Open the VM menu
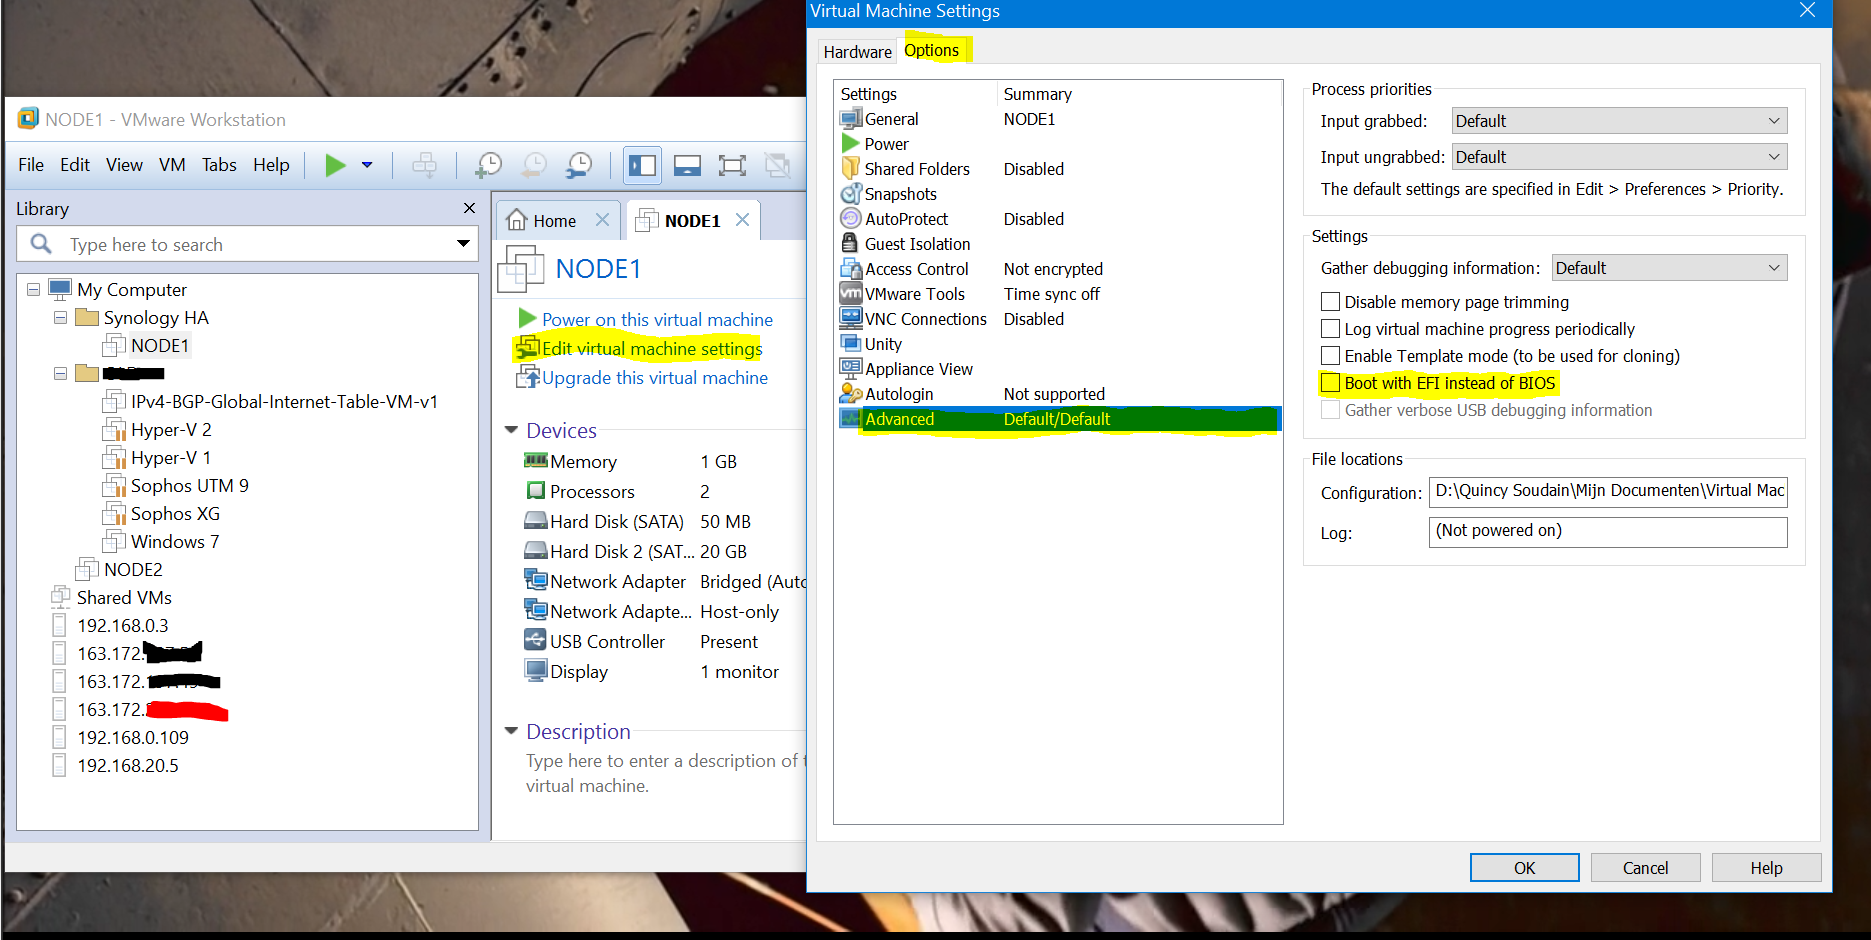The width and height of the screenshot is (1871, 940). (x=172, y=165)
